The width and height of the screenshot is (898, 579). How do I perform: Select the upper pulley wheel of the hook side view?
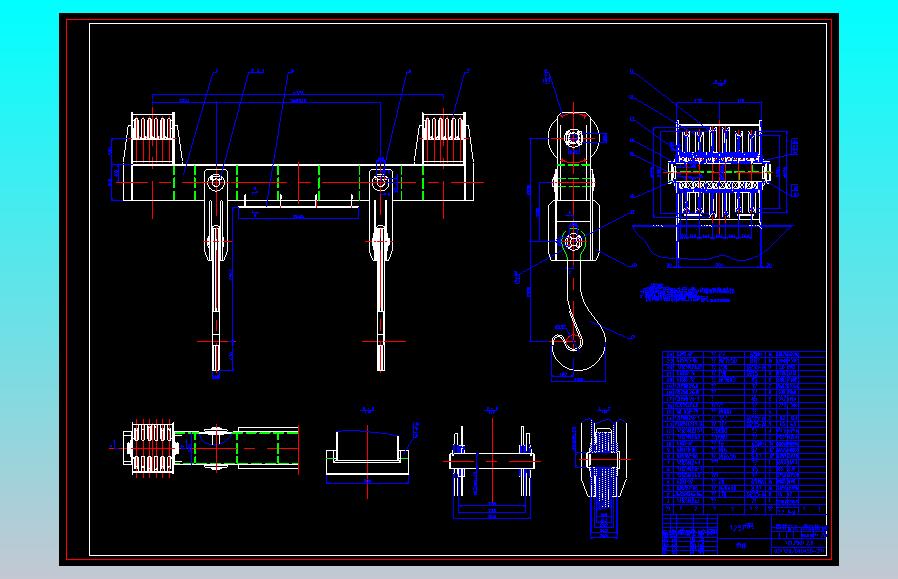(x=574, y=137)
